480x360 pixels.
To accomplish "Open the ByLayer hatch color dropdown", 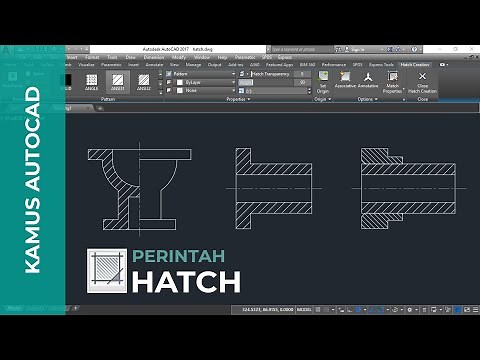I will 206,82.
